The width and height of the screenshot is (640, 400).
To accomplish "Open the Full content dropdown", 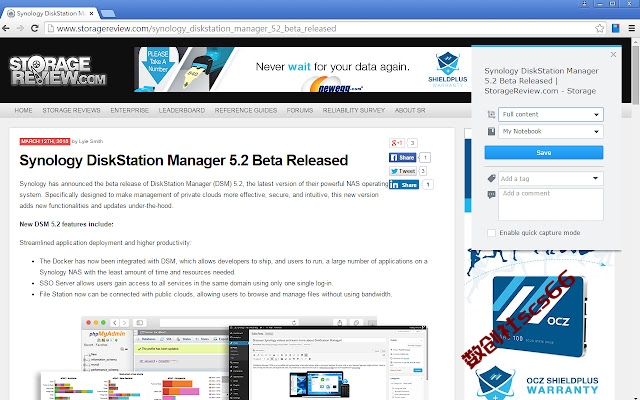I will 551,114.
